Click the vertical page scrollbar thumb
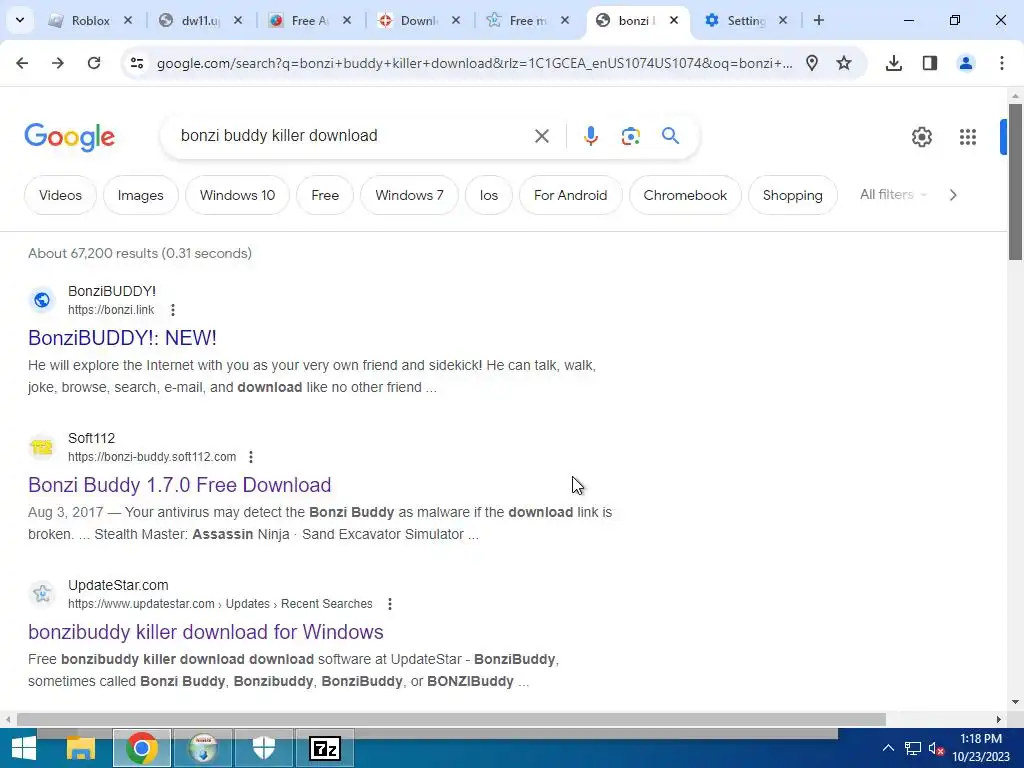Viewport: 1024px width, 768px height. point(1015,181)
